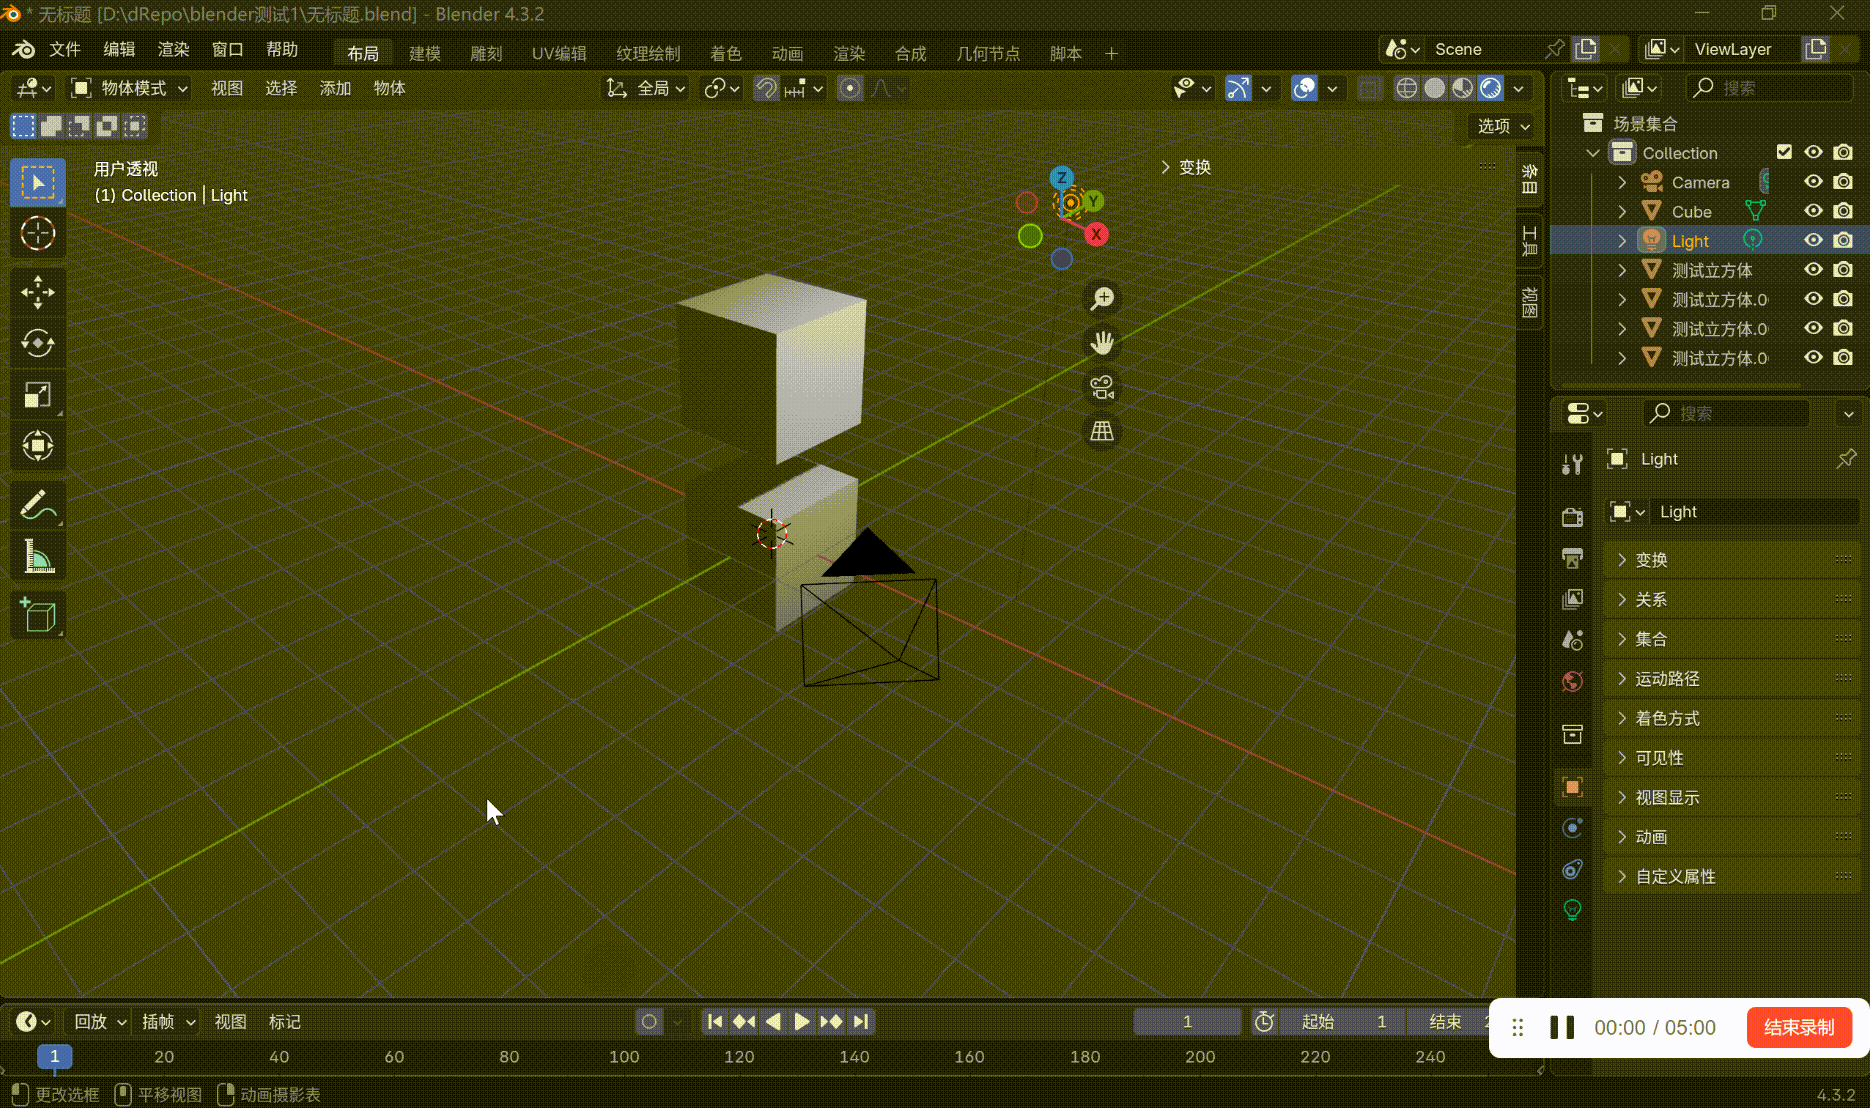Select the Transform tool

38,446
